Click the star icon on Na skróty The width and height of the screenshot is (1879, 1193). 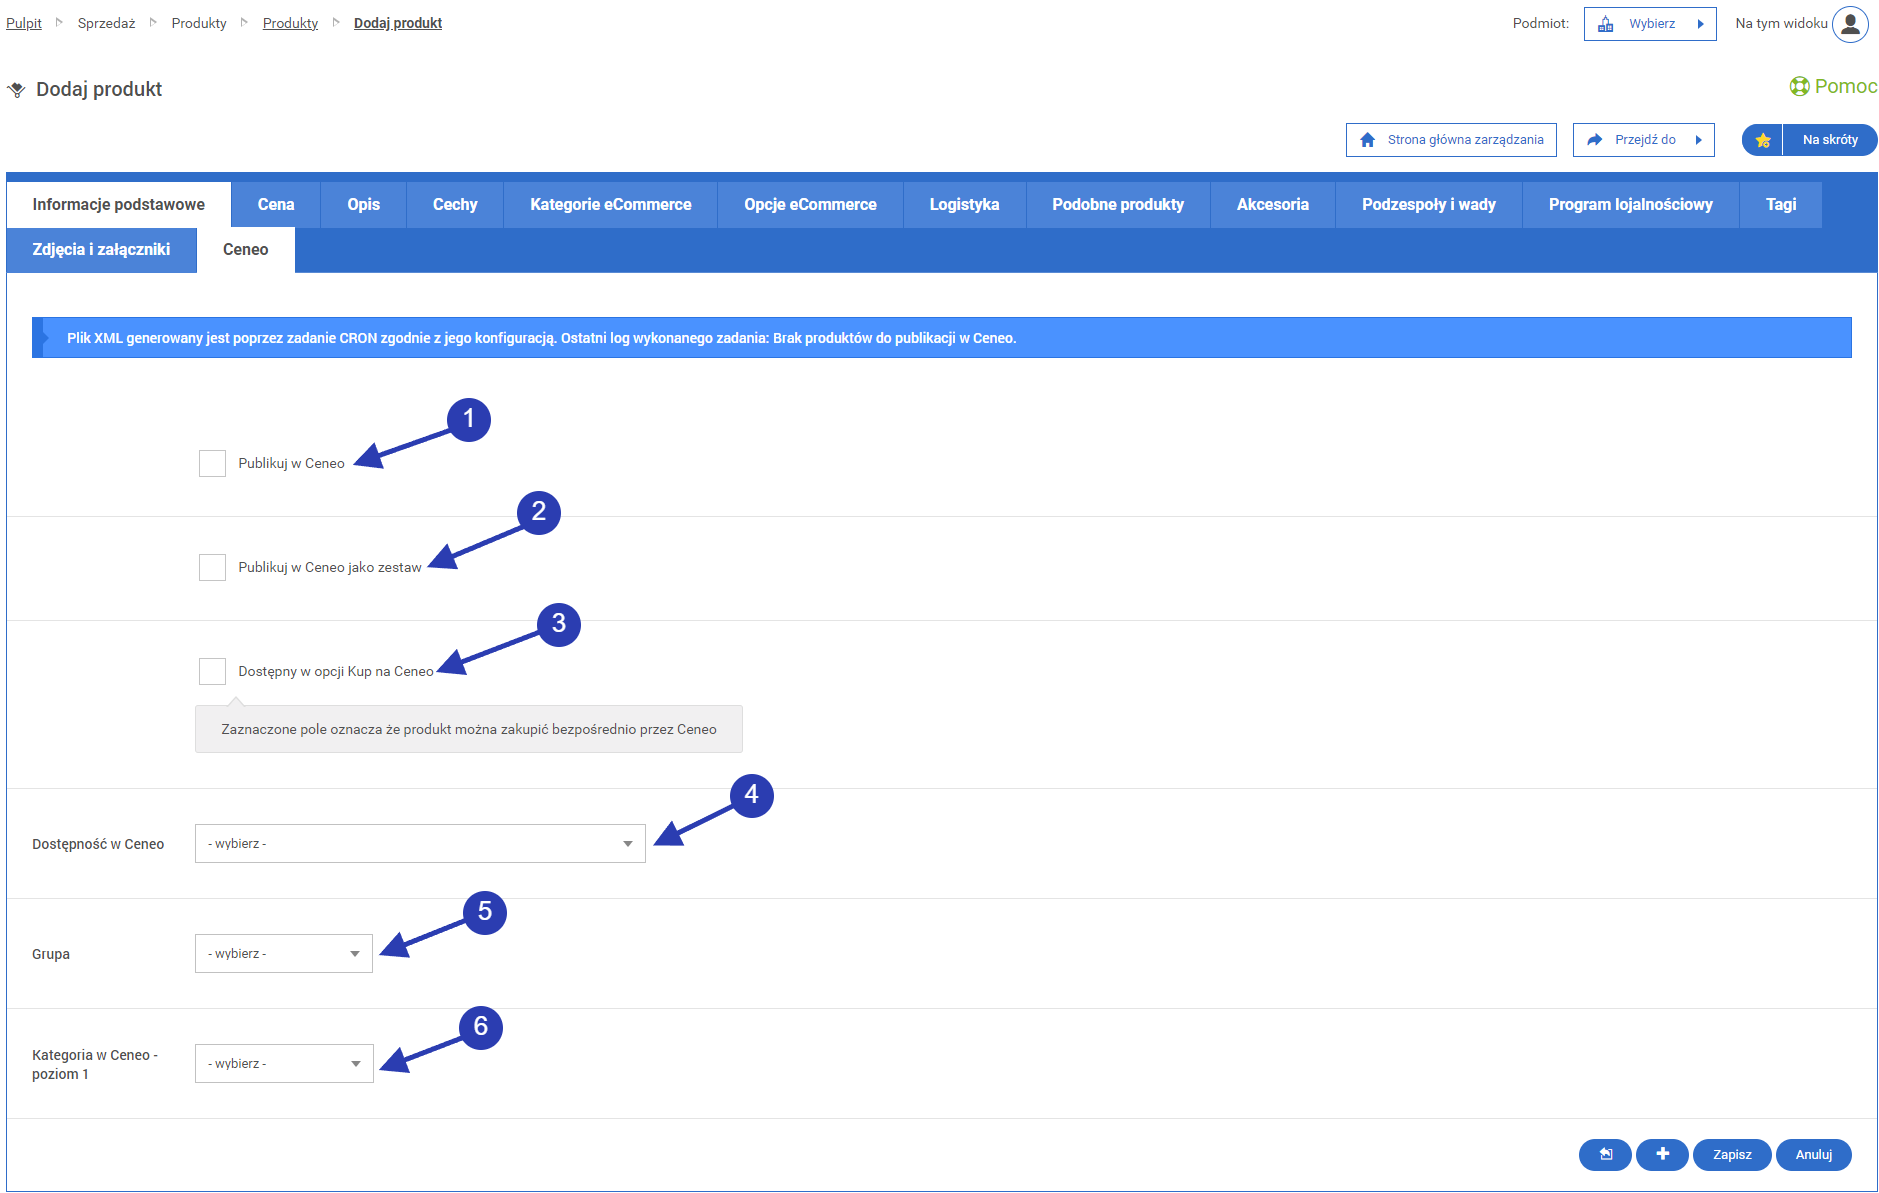(1762, 140)
